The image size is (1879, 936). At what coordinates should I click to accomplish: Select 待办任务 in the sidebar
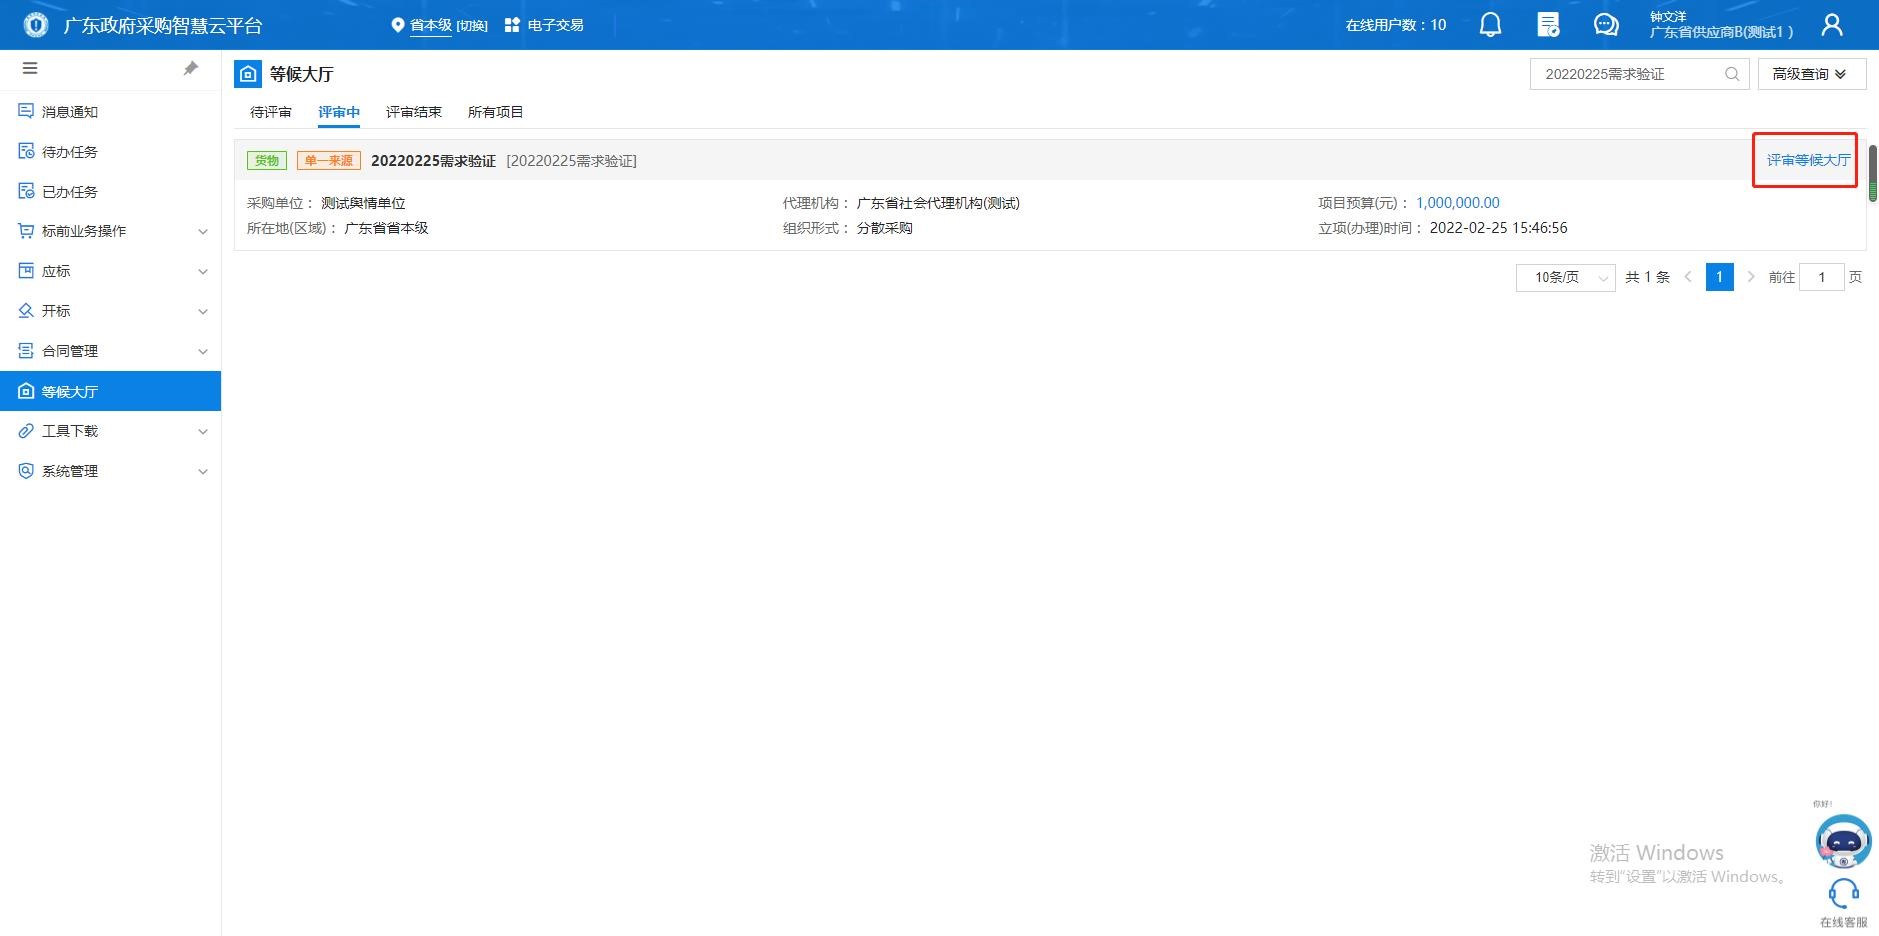coord(110,151)
